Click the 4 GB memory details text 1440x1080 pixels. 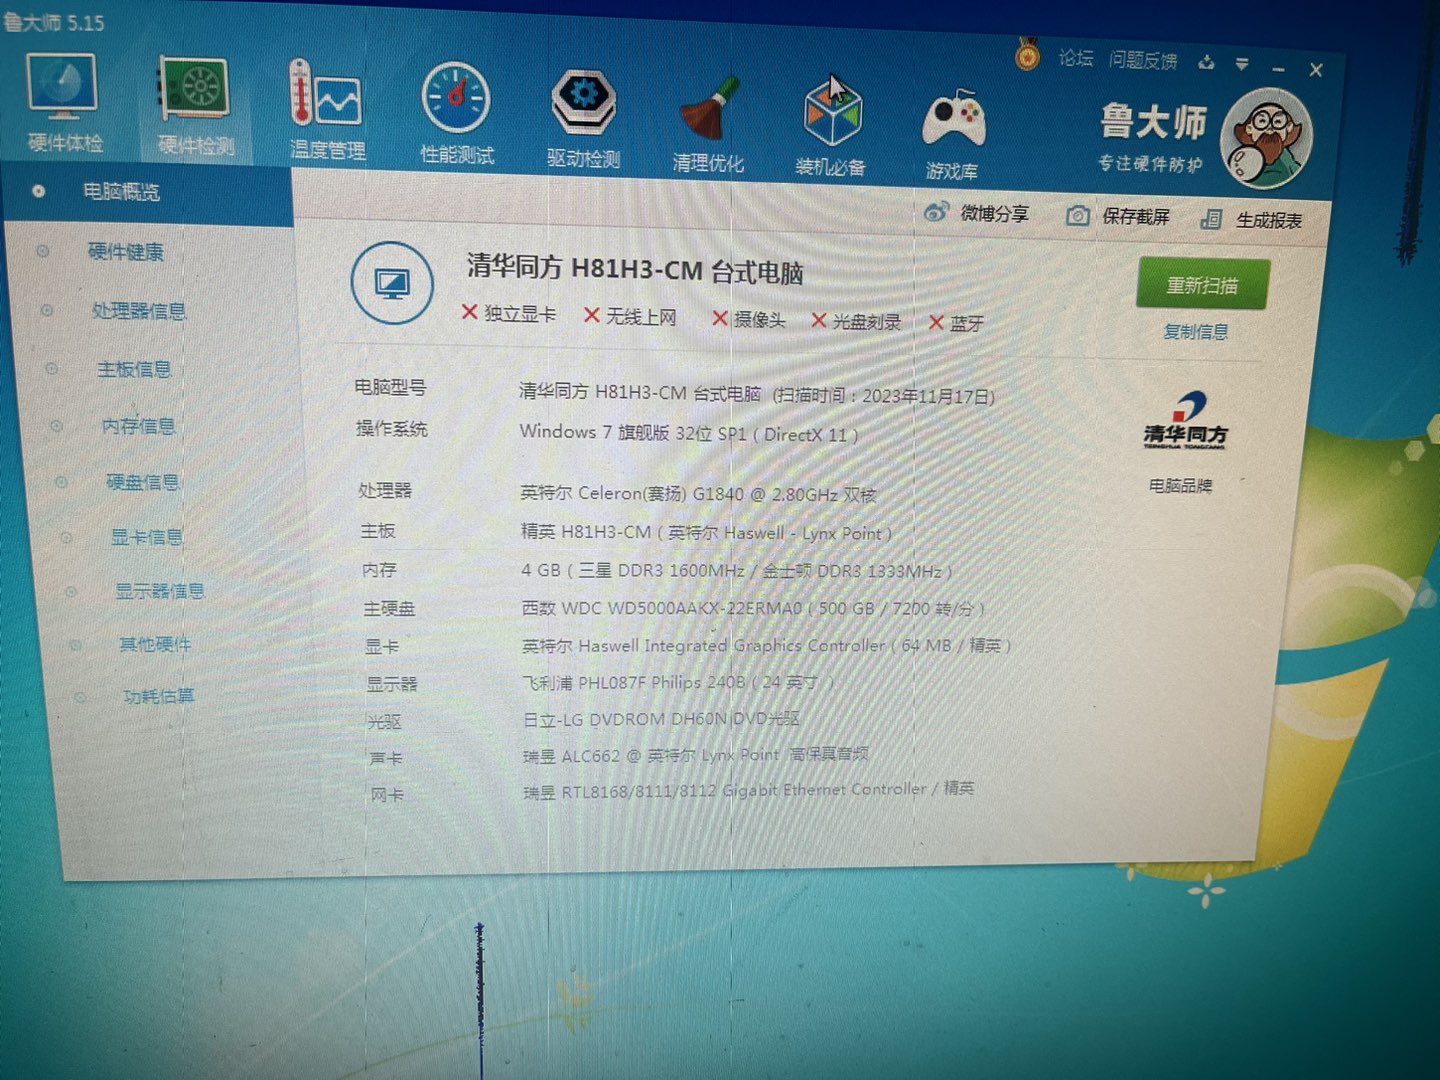click(x=737, y=571)
